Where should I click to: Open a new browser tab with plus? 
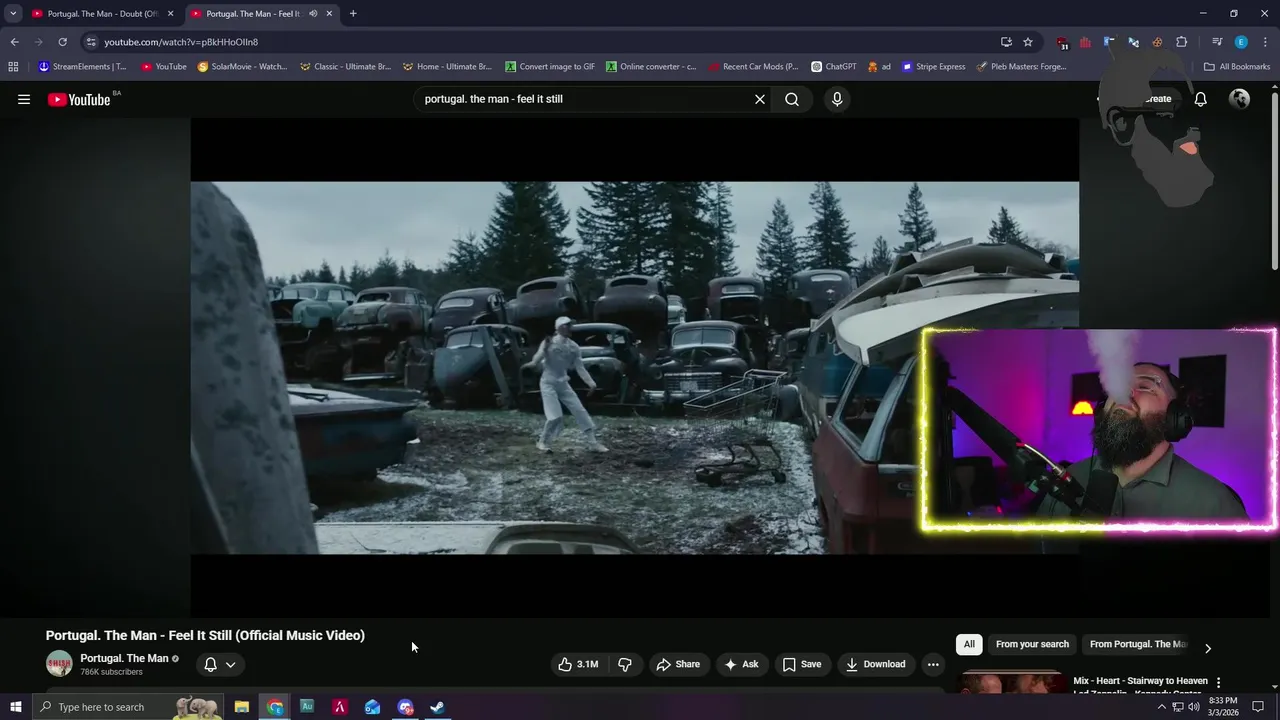[x=353, y=14]
